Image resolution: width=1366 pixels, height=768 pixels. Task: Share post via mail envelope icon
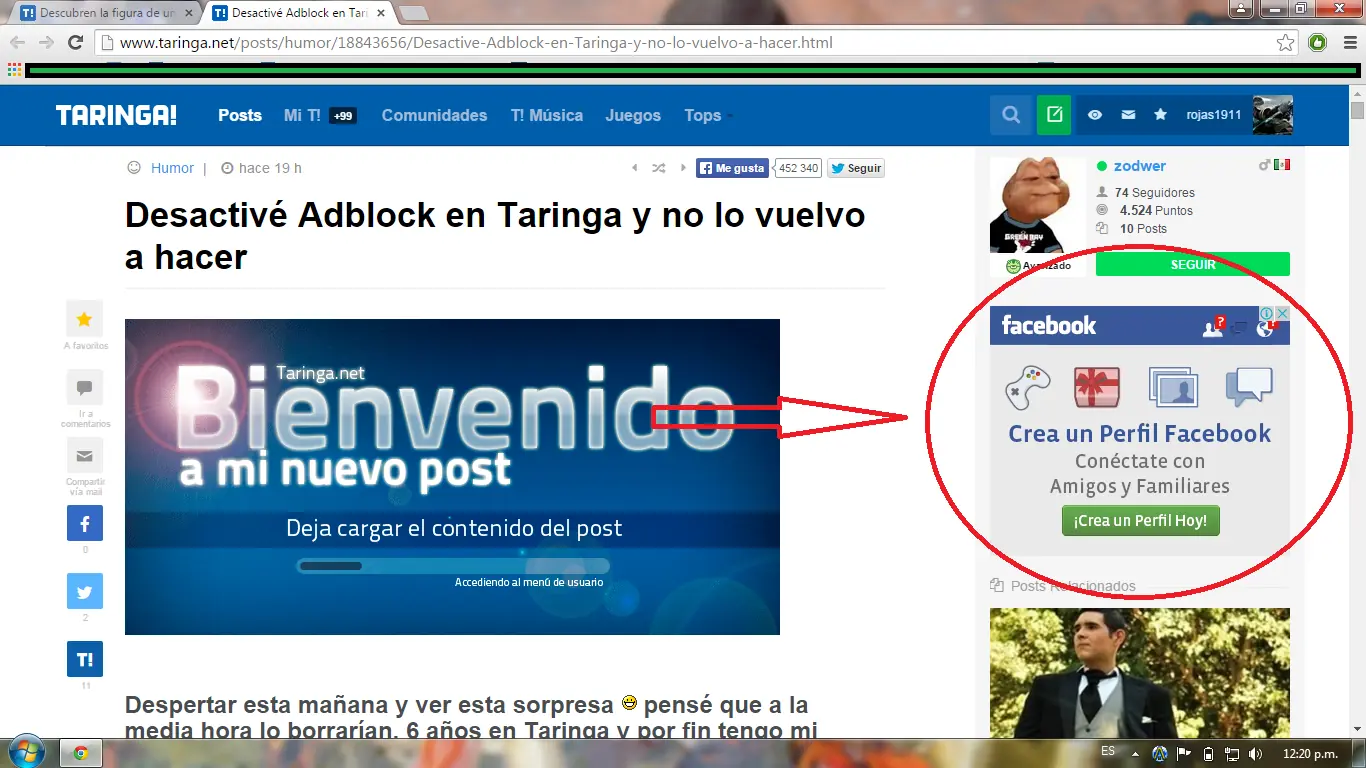point(84,456)
